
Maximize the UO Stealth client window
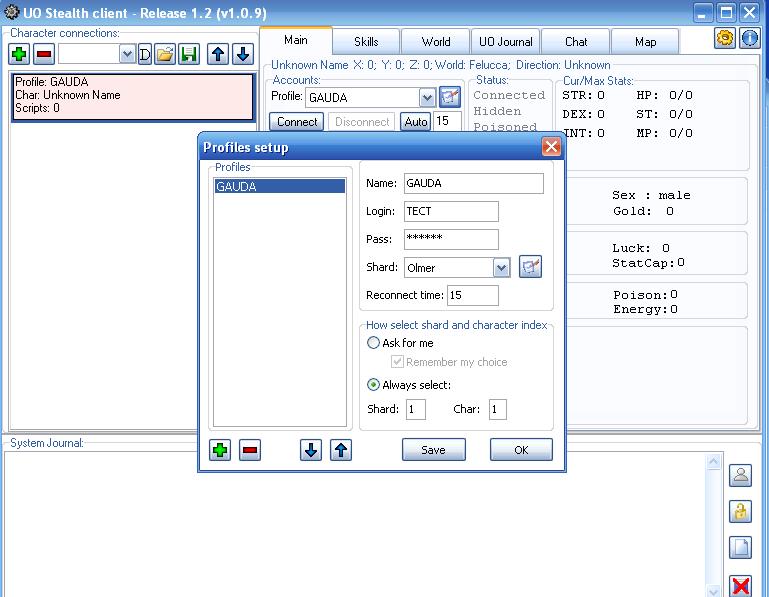[726, 12]
